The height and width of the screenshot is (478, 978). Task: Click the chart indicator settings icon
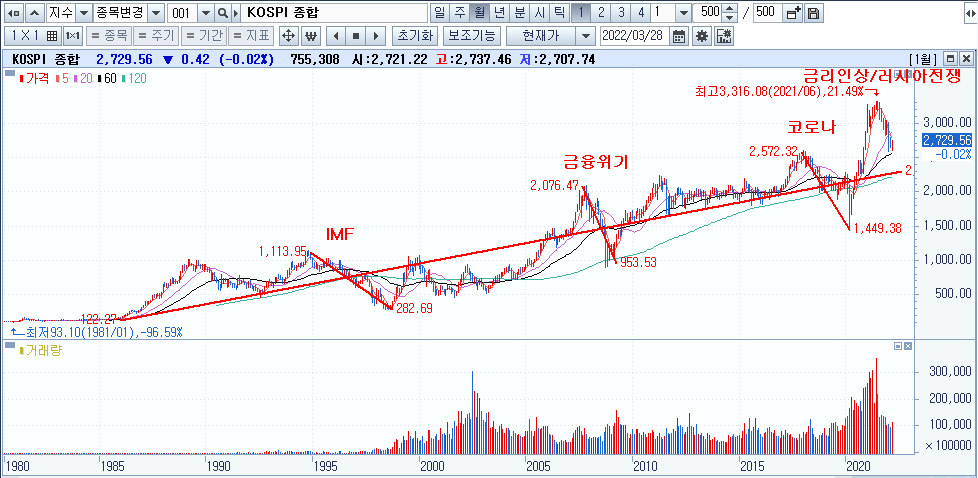click(724, 36)
